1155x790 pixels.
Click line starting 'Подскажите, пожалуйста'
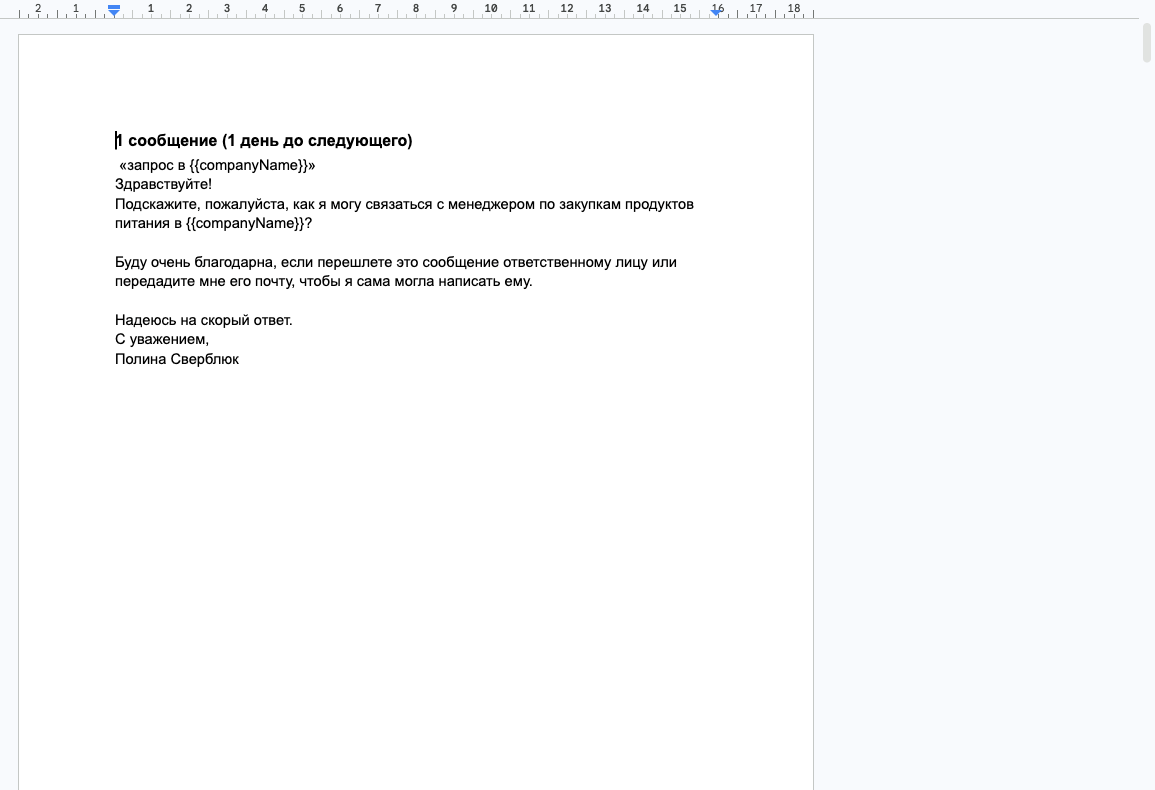(404, 204)
